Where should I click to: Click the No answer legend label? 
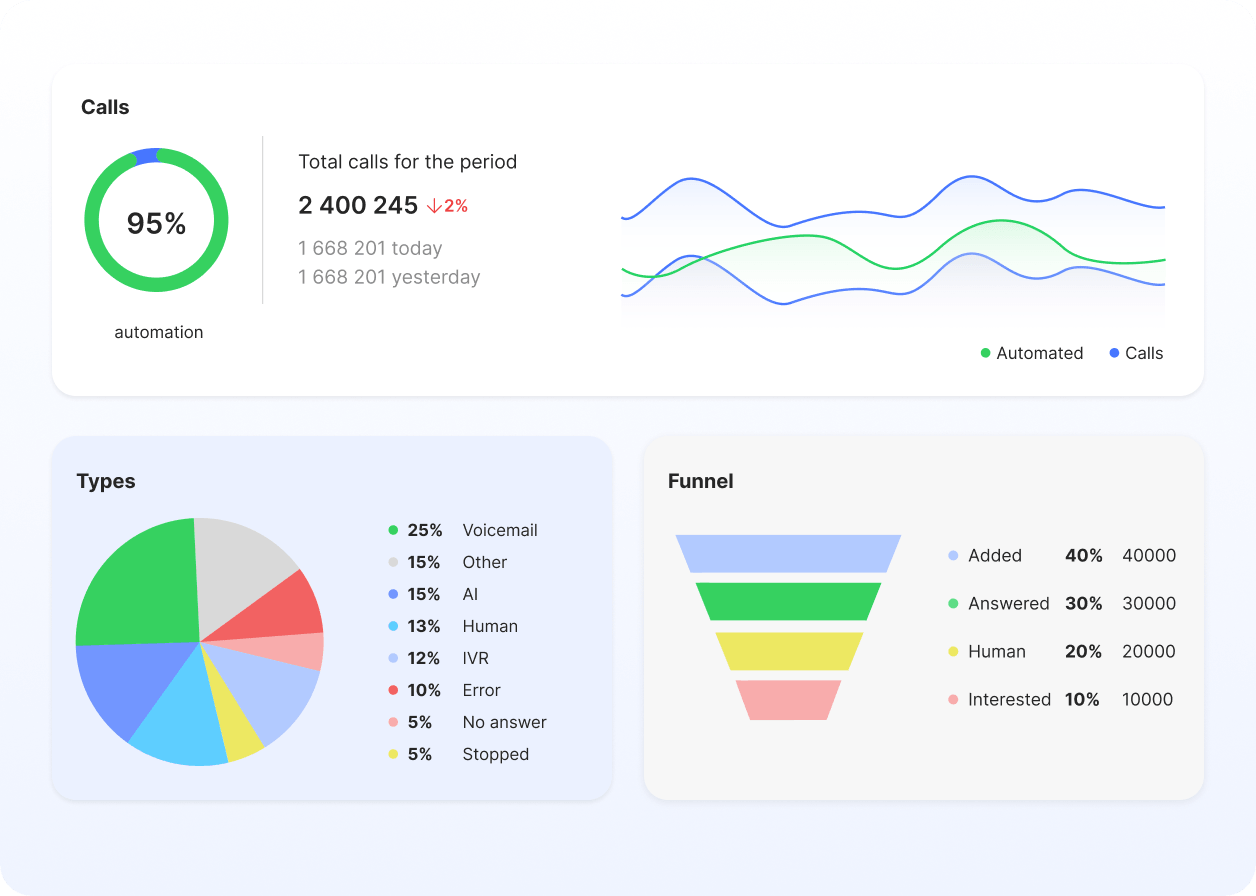tap(504, 722)
